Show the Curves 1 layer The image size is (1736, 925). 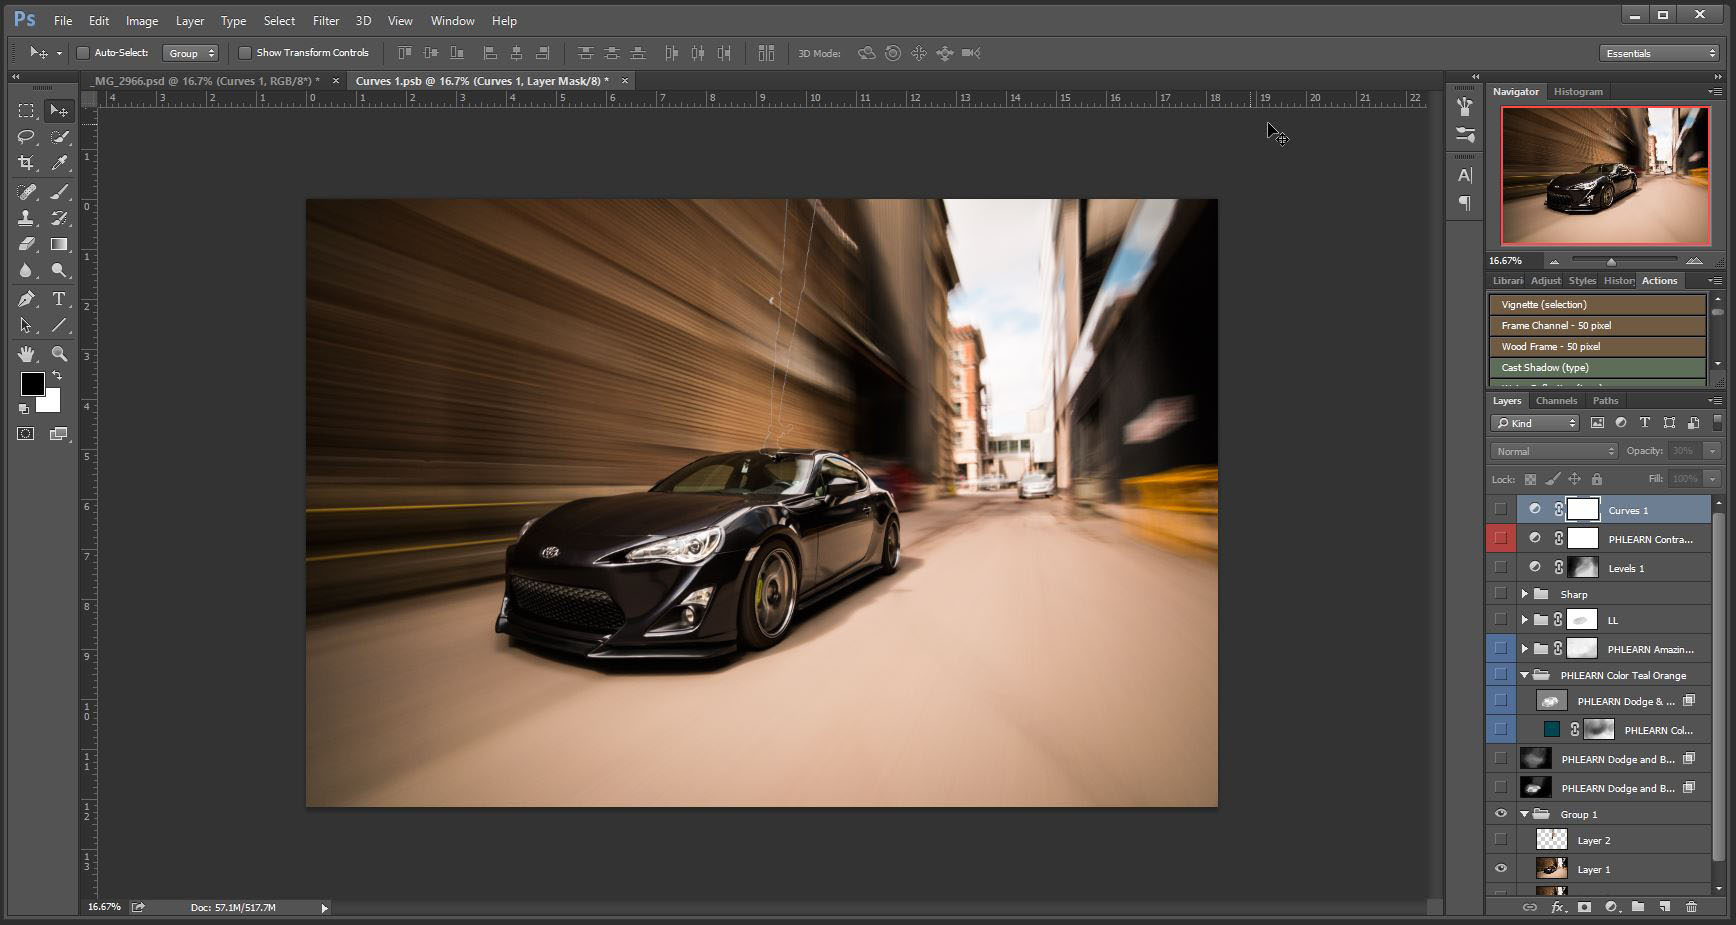coord(1501,510)
